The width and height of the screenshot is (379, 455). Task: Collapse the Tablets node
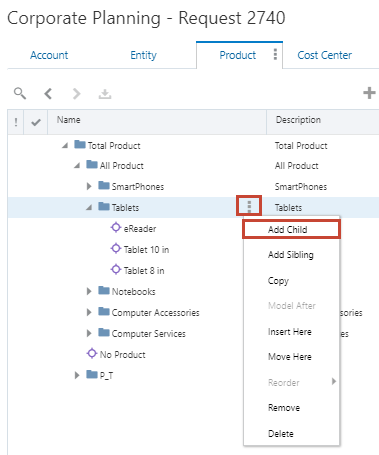click(89, 207)
